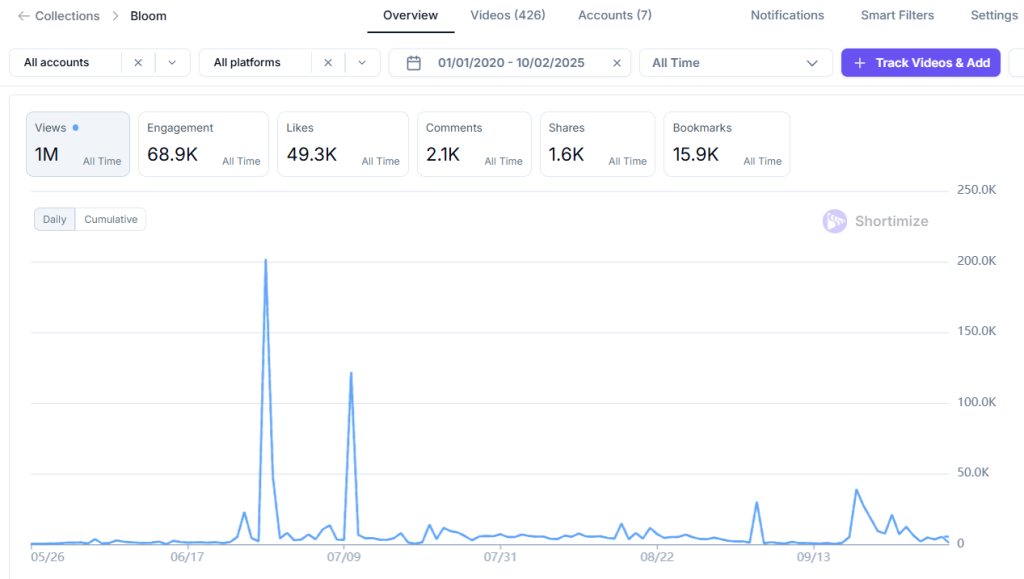Expand the All accounts dropdown chevron
The height and width of the screenshot is (579, 1024).
[x=172, y=62]
